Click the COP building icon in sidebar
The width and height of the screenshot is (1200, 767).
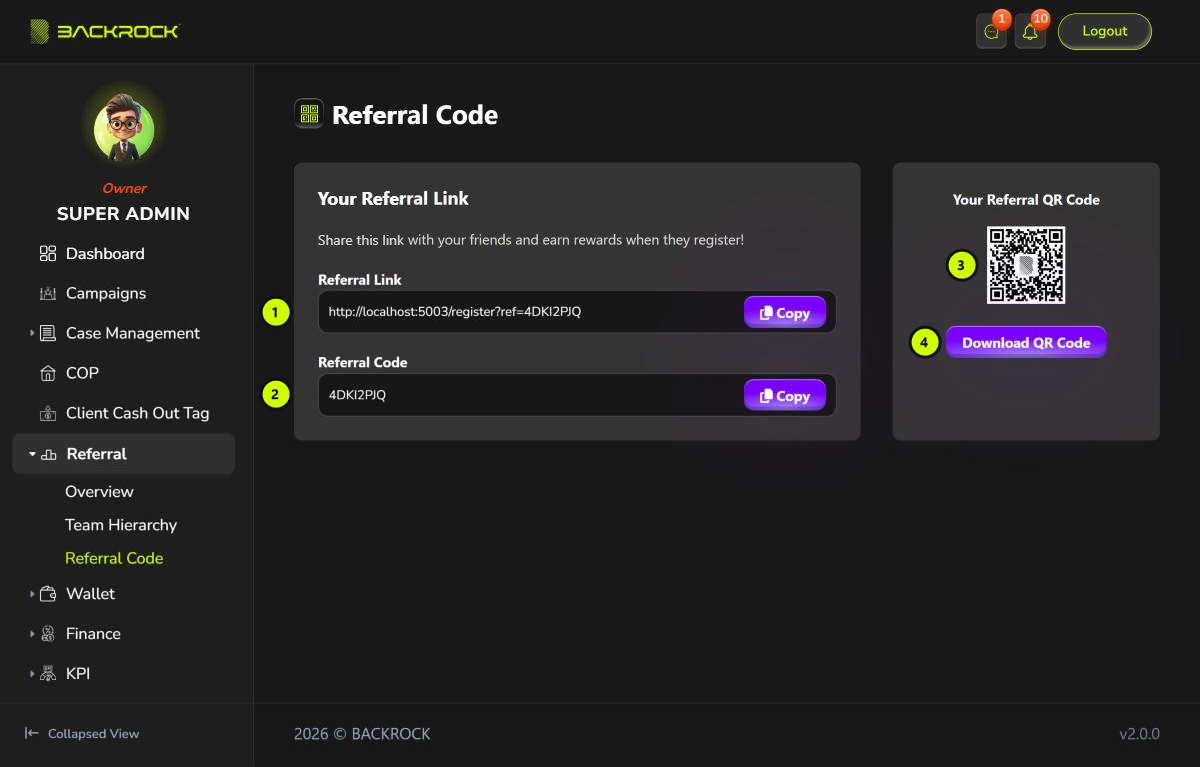pos(48,374)
